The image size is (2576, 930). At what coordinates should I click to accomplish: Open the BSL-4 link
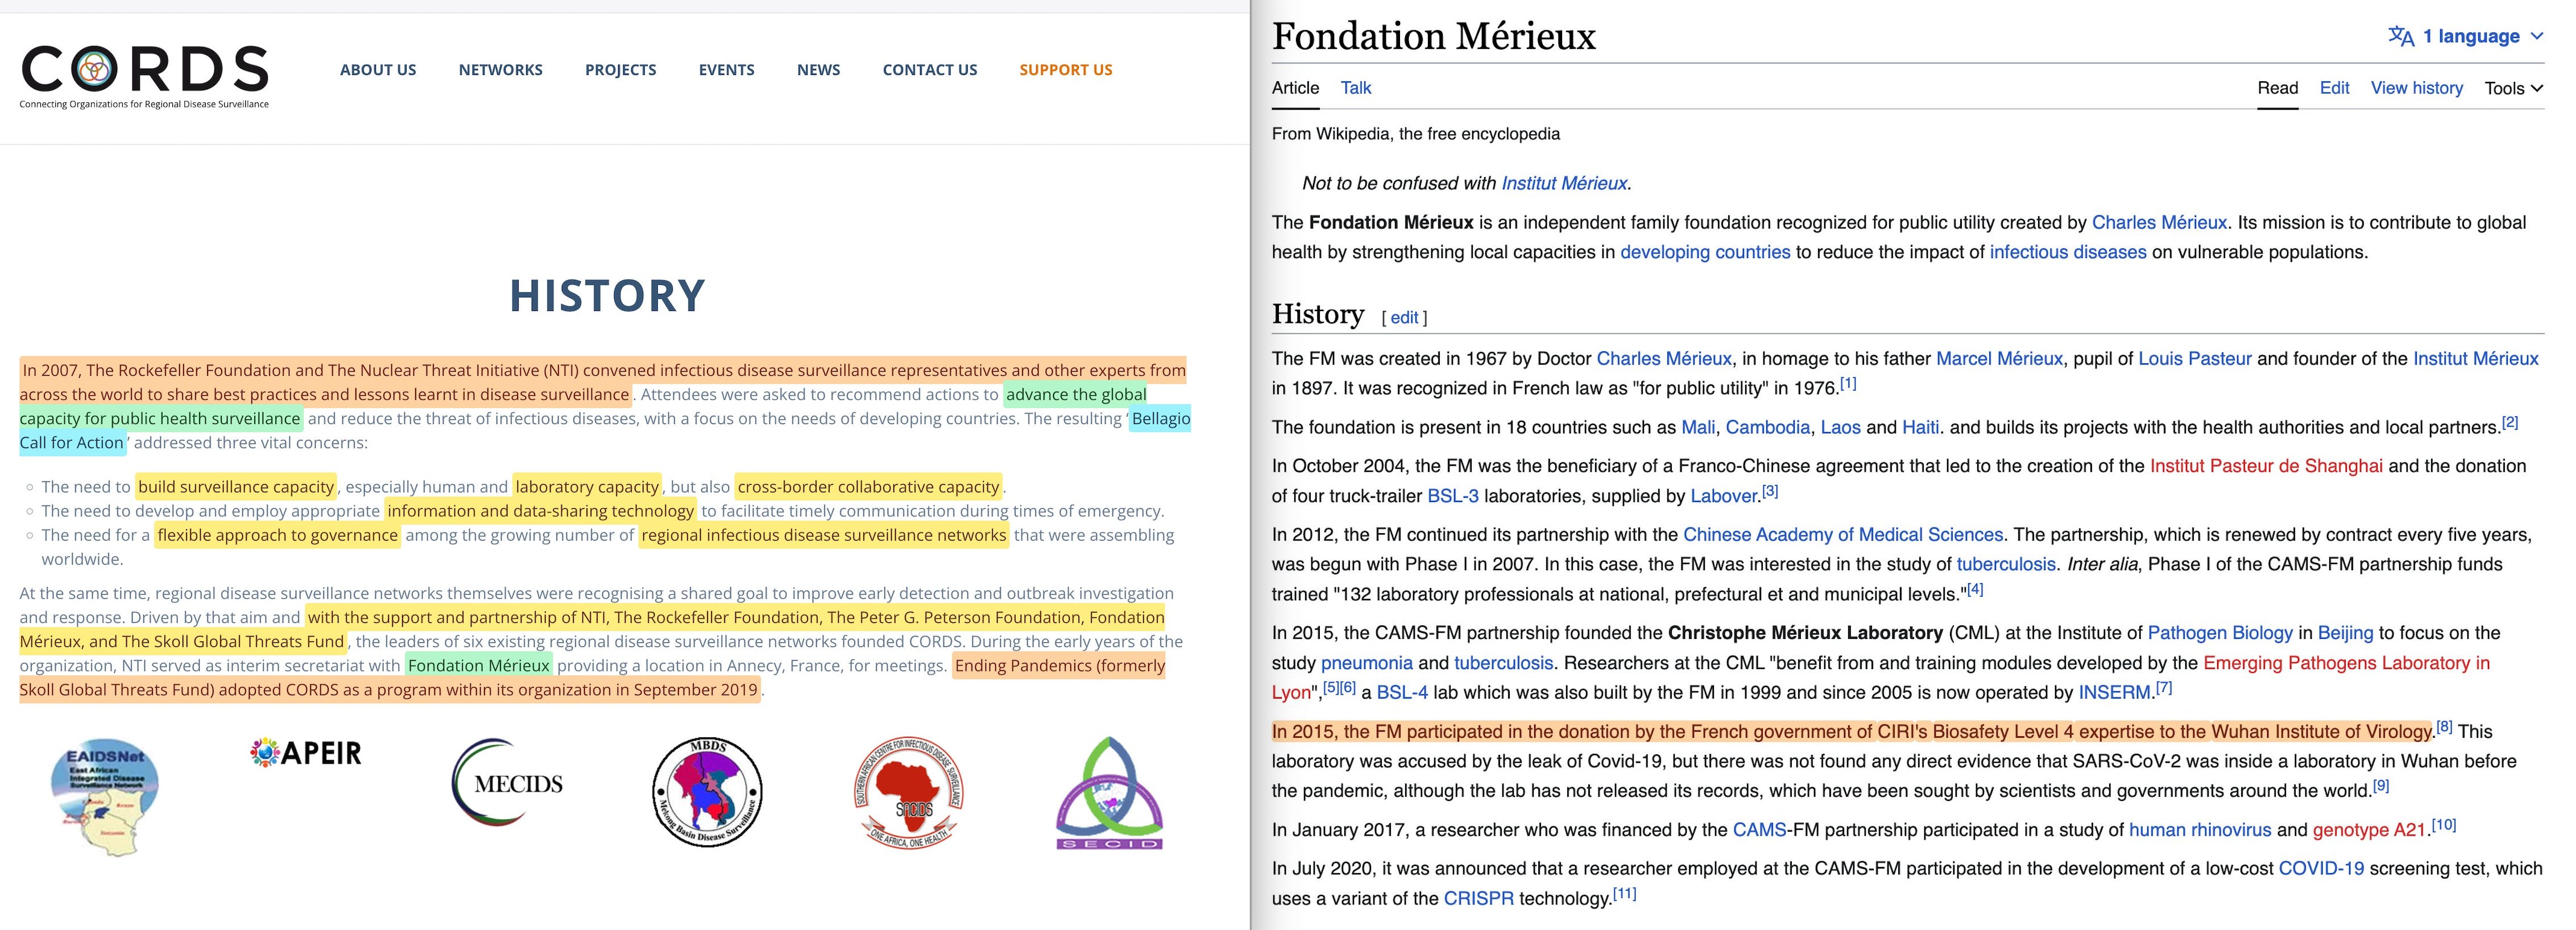coord(1401,692)
